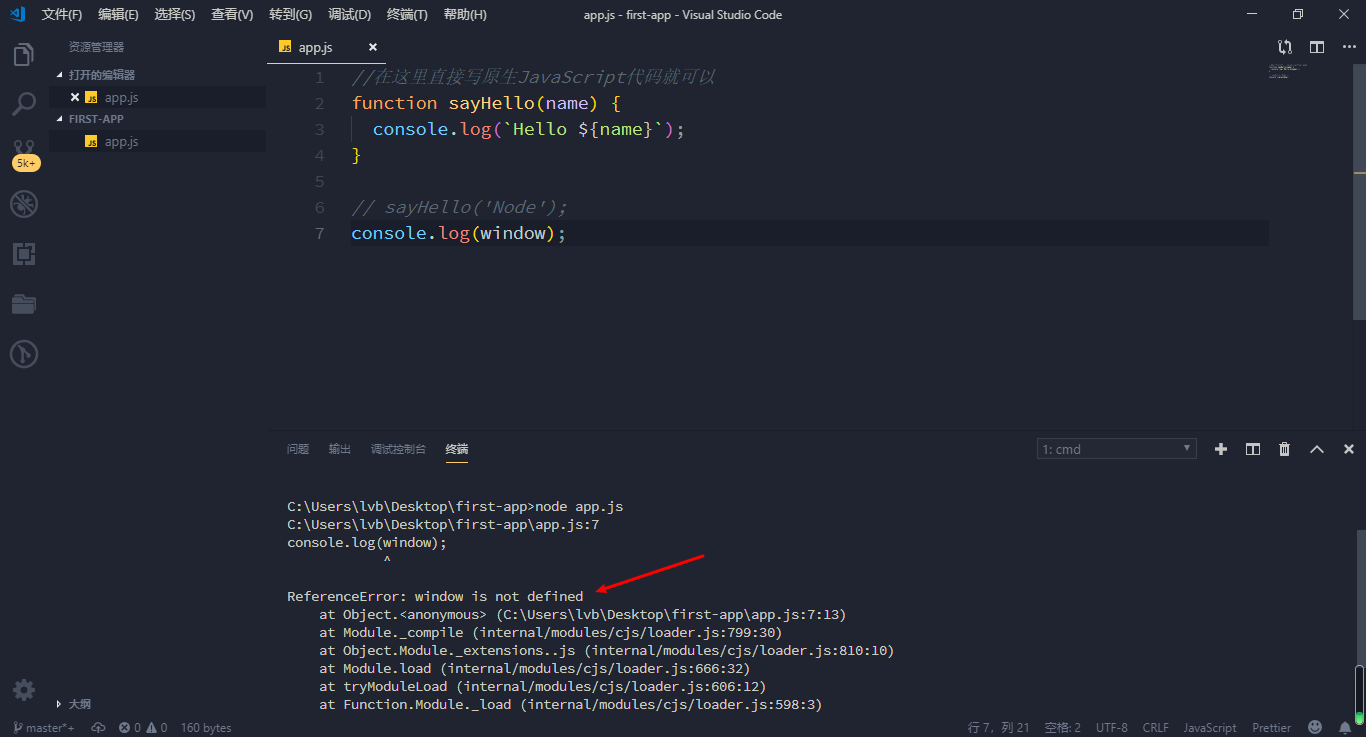Change file encoding via UTF-8
The image size is (1366, 737).
coord(1111,728)
